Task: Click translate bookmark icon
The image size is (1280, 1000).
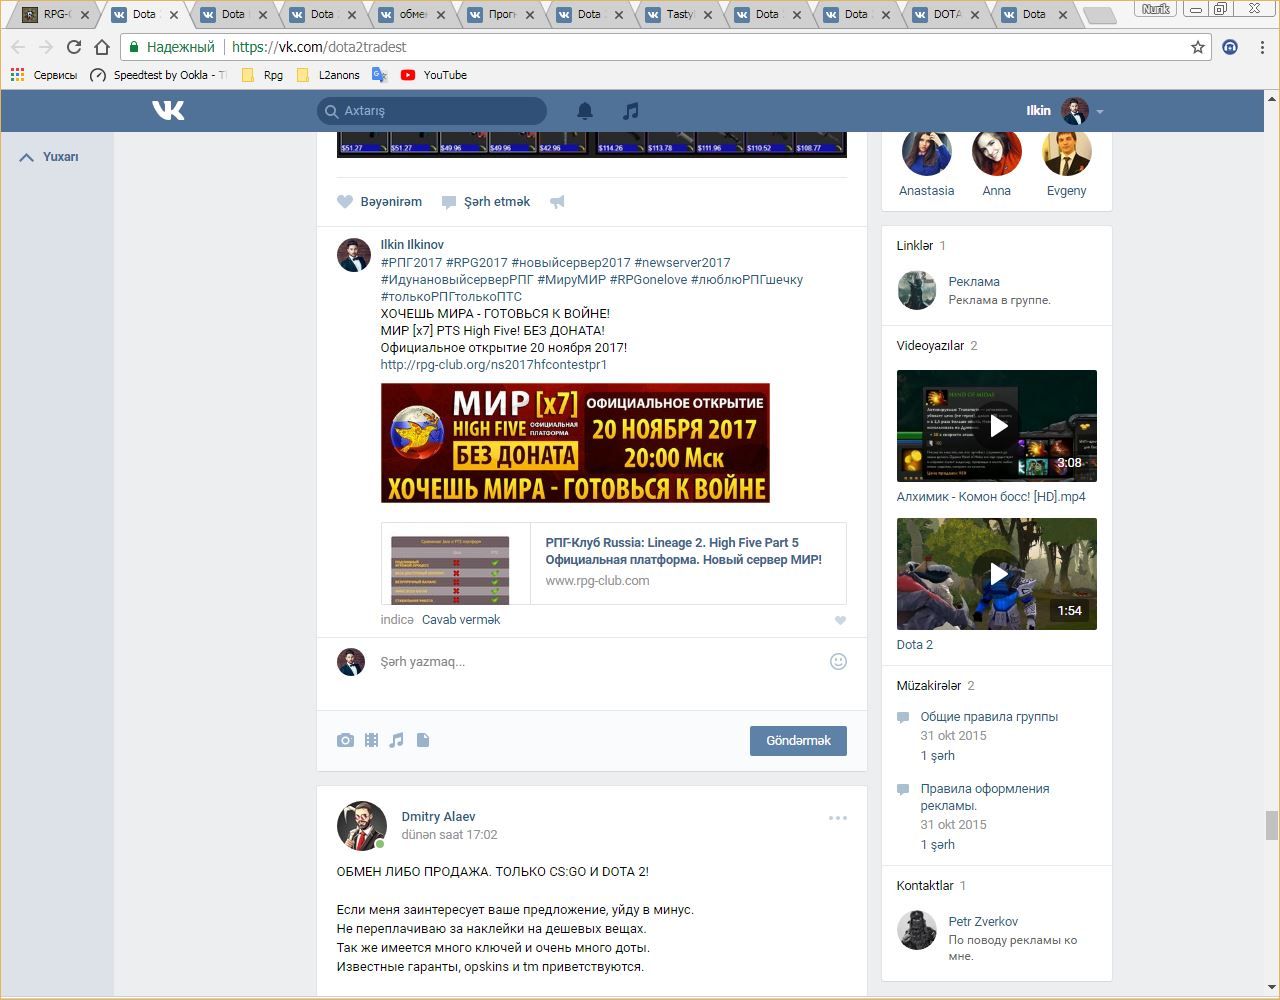Action: coord(379,75)
